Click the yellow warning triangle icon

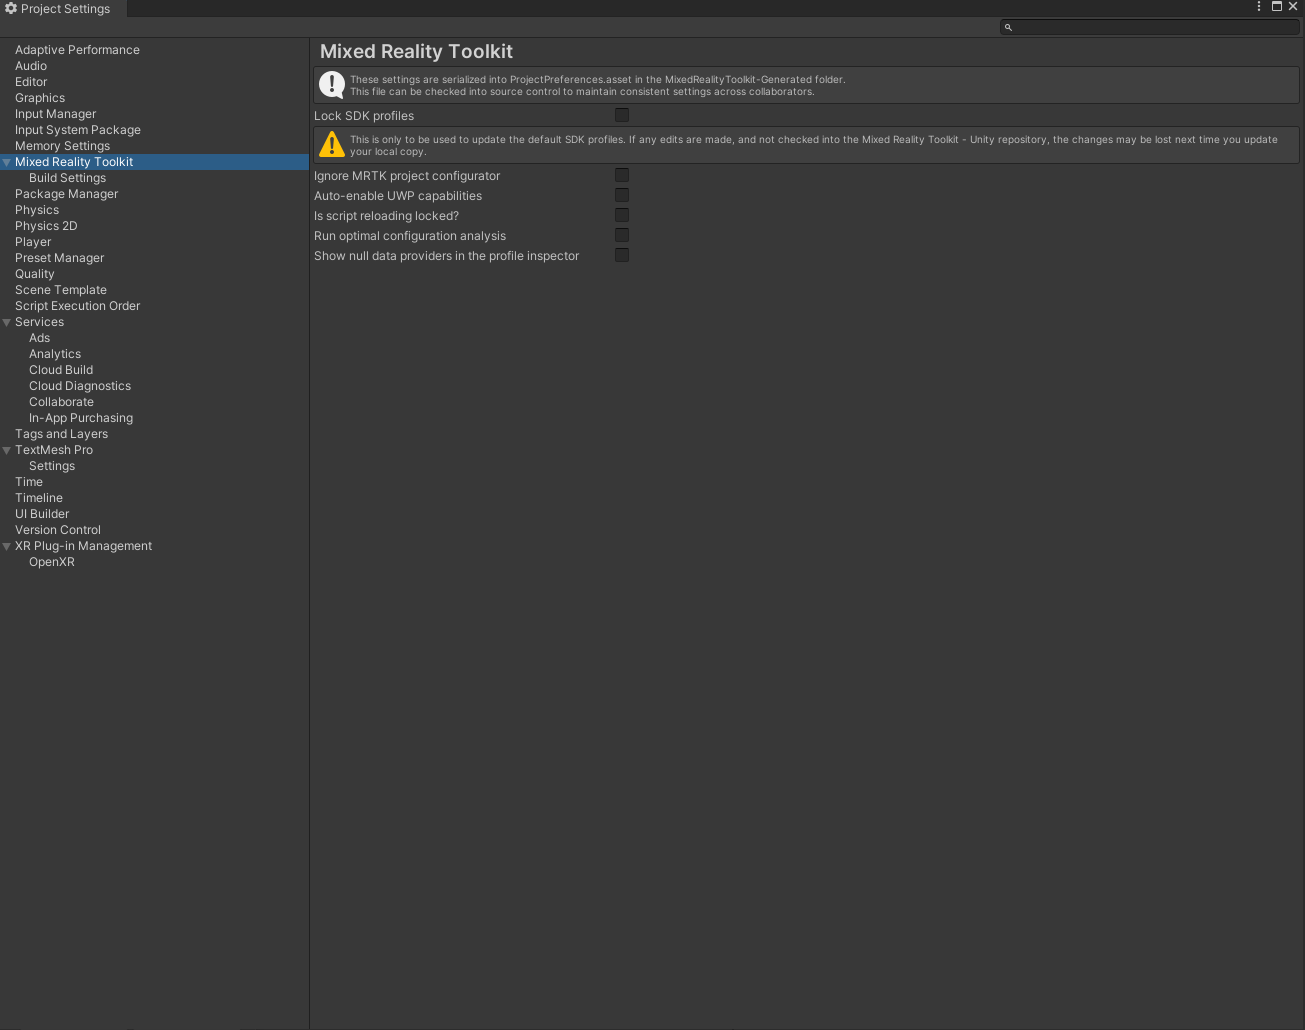[331, 146]
